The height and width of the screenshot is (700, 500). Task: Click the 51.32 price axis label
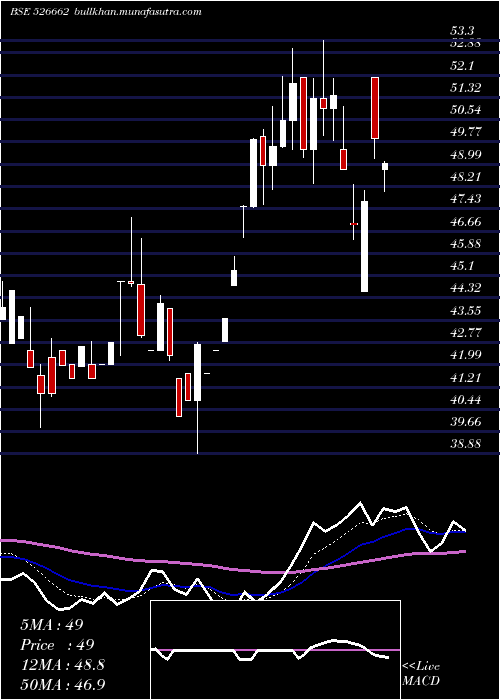click(x=466, y=88)
